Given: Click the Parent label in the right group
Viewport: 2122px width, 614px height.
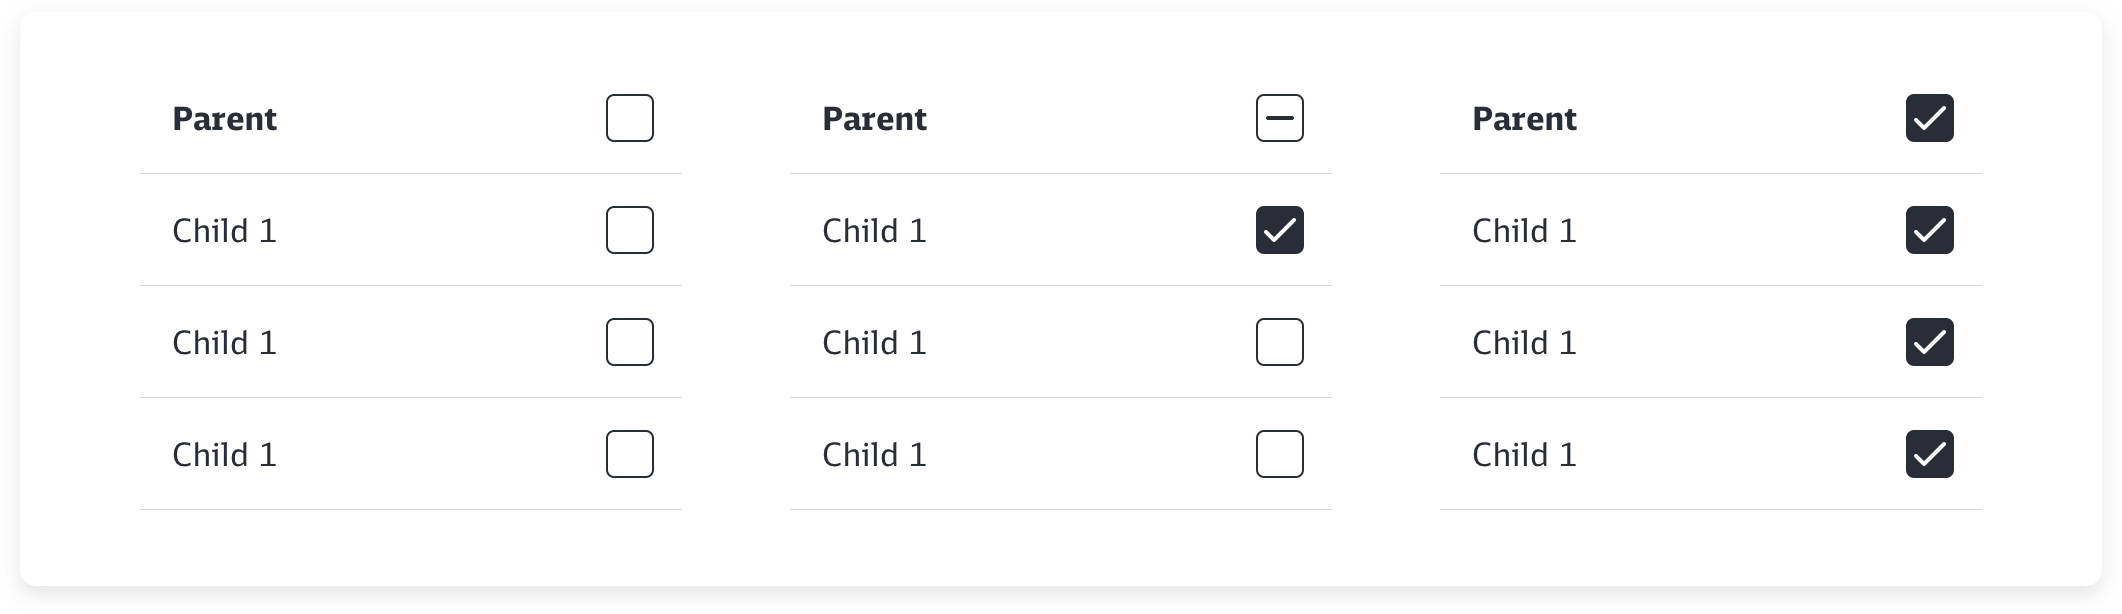Looking at the screenshot, I should (x=1525, y=119).
